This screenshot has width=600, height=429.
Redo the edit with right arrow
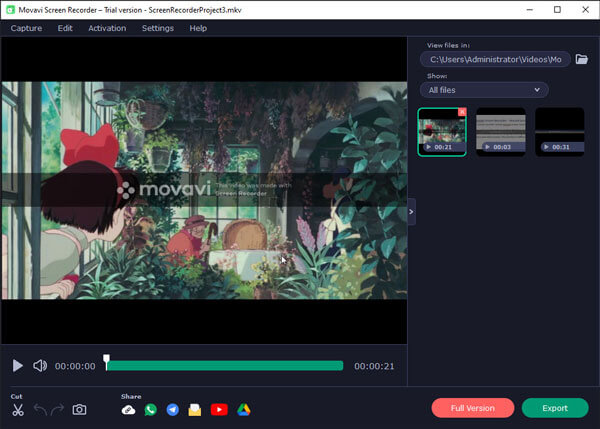(x=57, y=410)
